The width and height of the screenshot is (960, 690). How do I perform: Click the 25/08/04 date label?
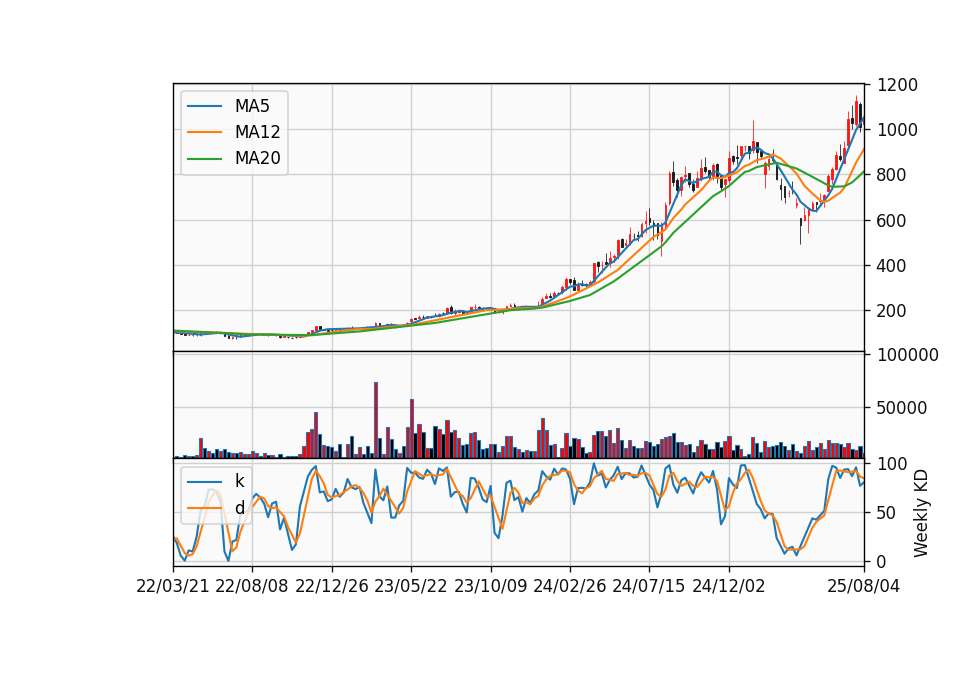863,586
